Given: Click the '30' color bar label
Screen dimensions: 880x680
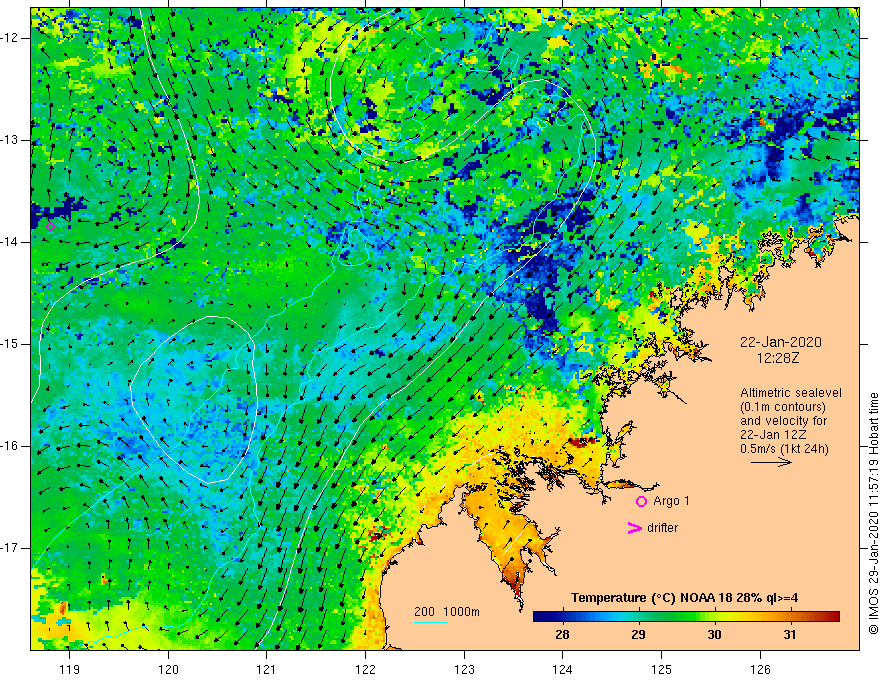Looking at the screenshot, I should 714,635.
